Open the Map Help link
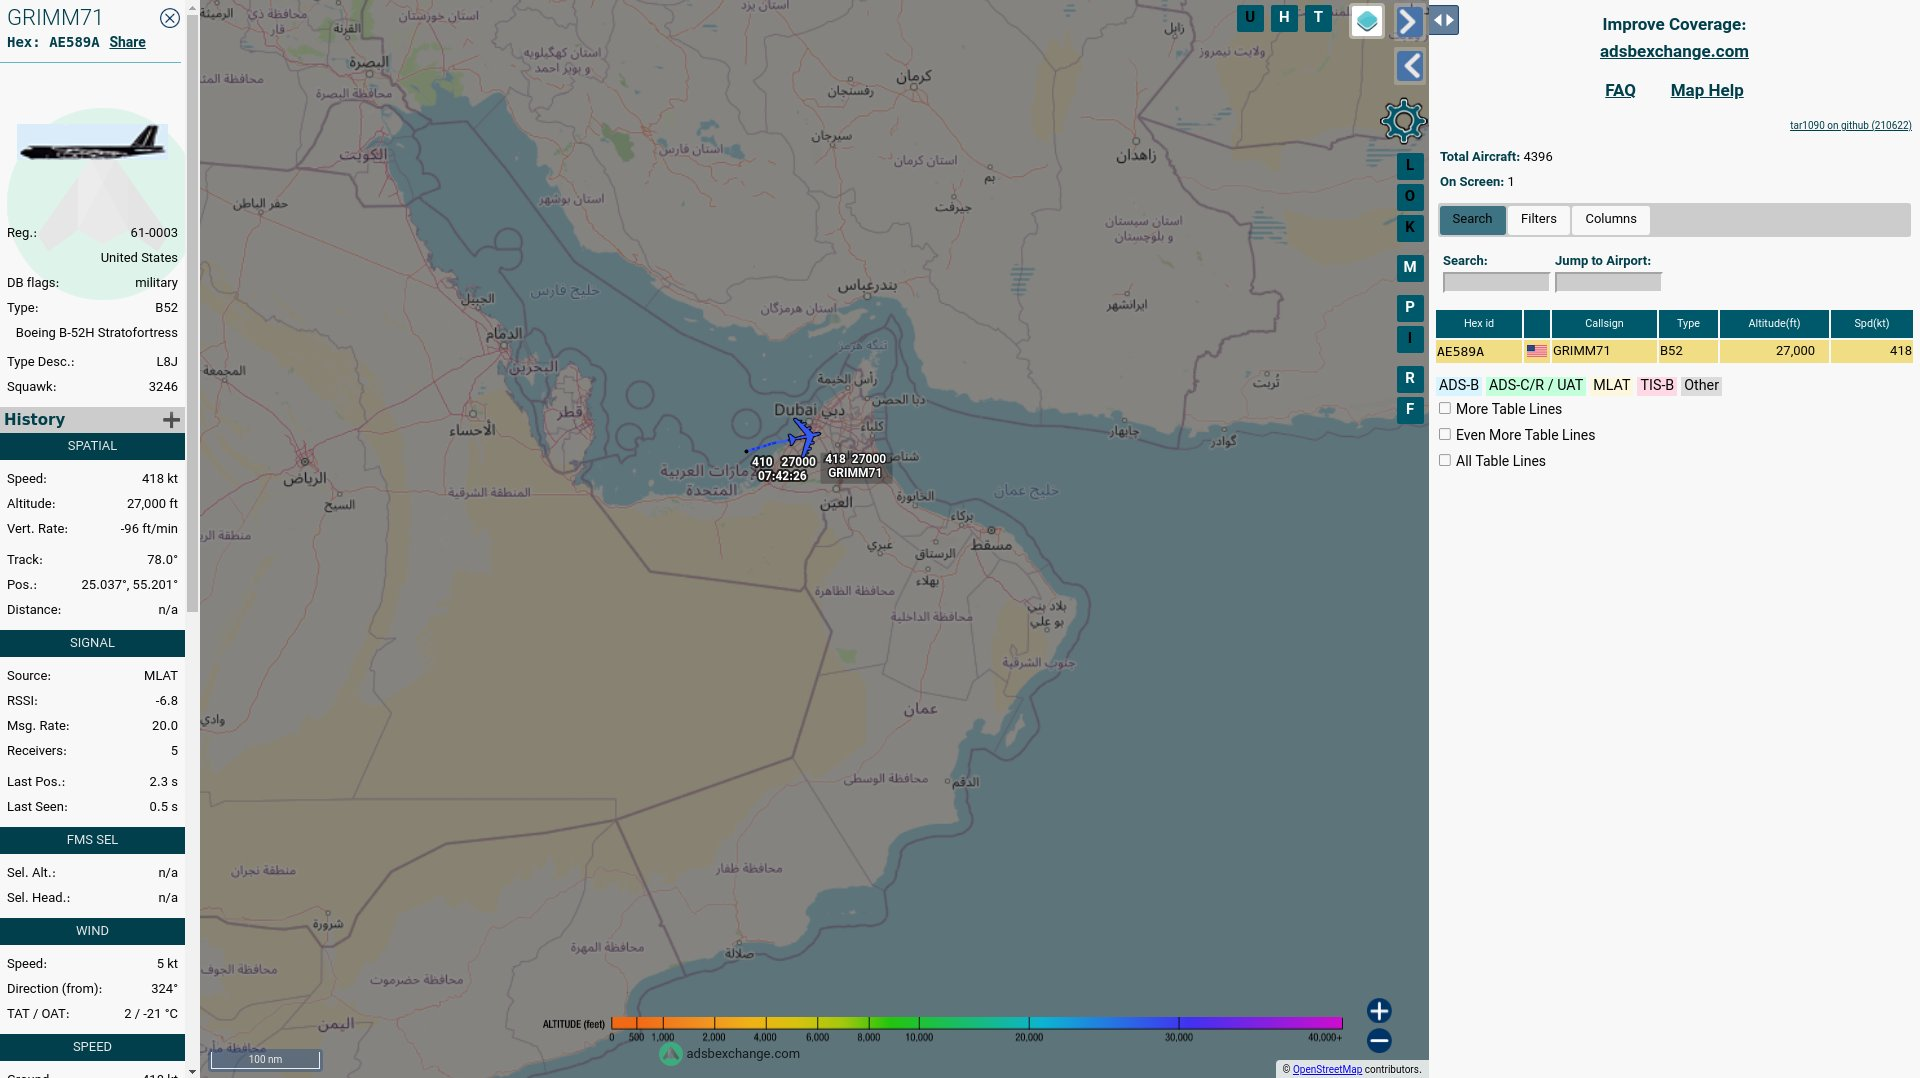Screen dimensions: 1920x1078 [1706, 91]
